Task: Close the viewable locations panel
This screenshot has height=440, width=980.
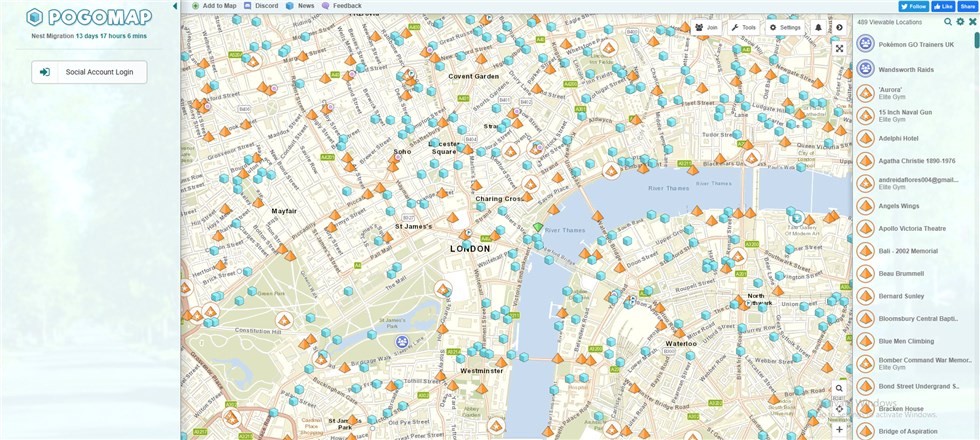Action: 972,21
